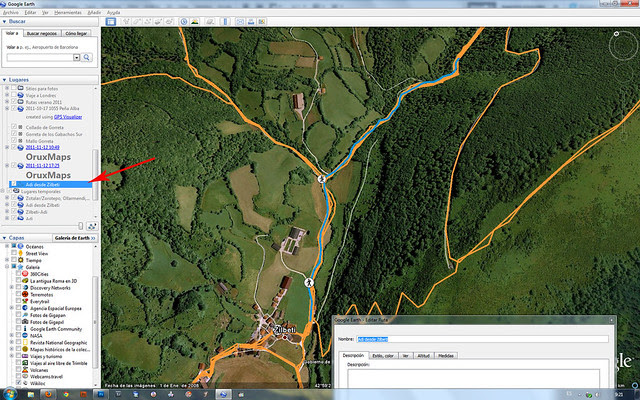Expand the NASA layer node
Screen dimensions: 640x400
click(x=11, y=336)
